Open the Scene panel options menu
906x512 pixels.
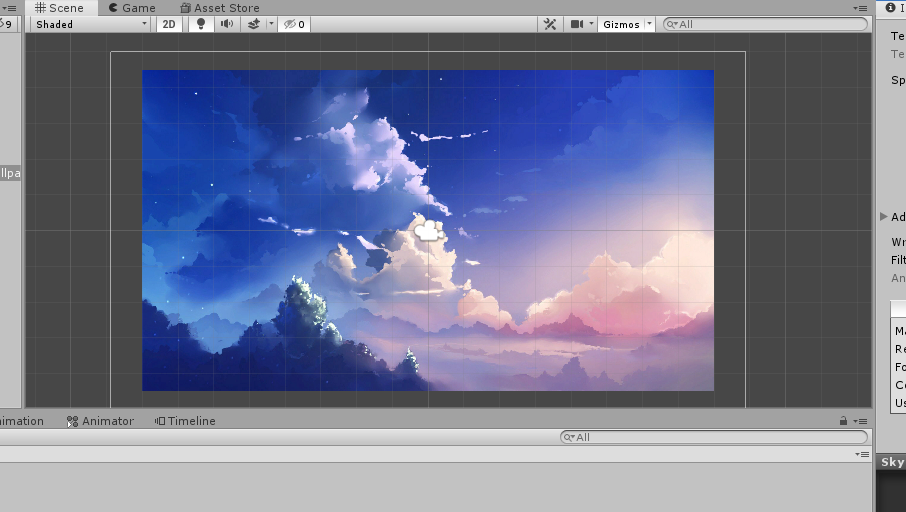pos(860,8)
